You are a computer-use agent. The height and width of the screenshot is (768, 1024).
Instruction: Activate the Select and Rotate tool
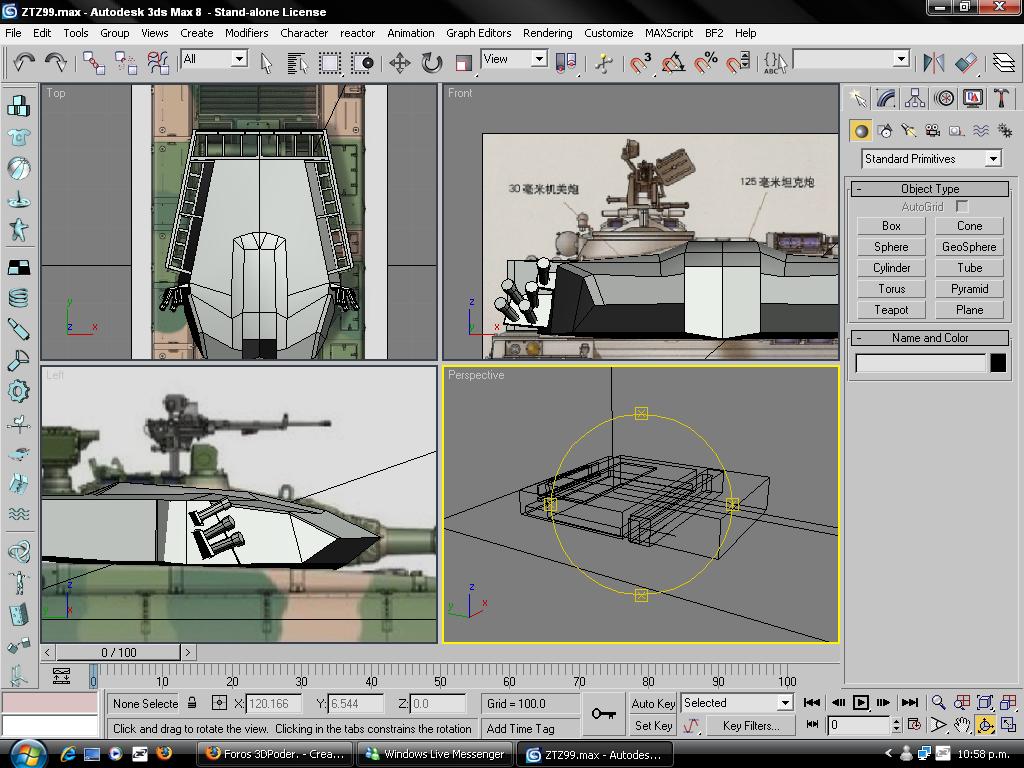tap(431, 63)
